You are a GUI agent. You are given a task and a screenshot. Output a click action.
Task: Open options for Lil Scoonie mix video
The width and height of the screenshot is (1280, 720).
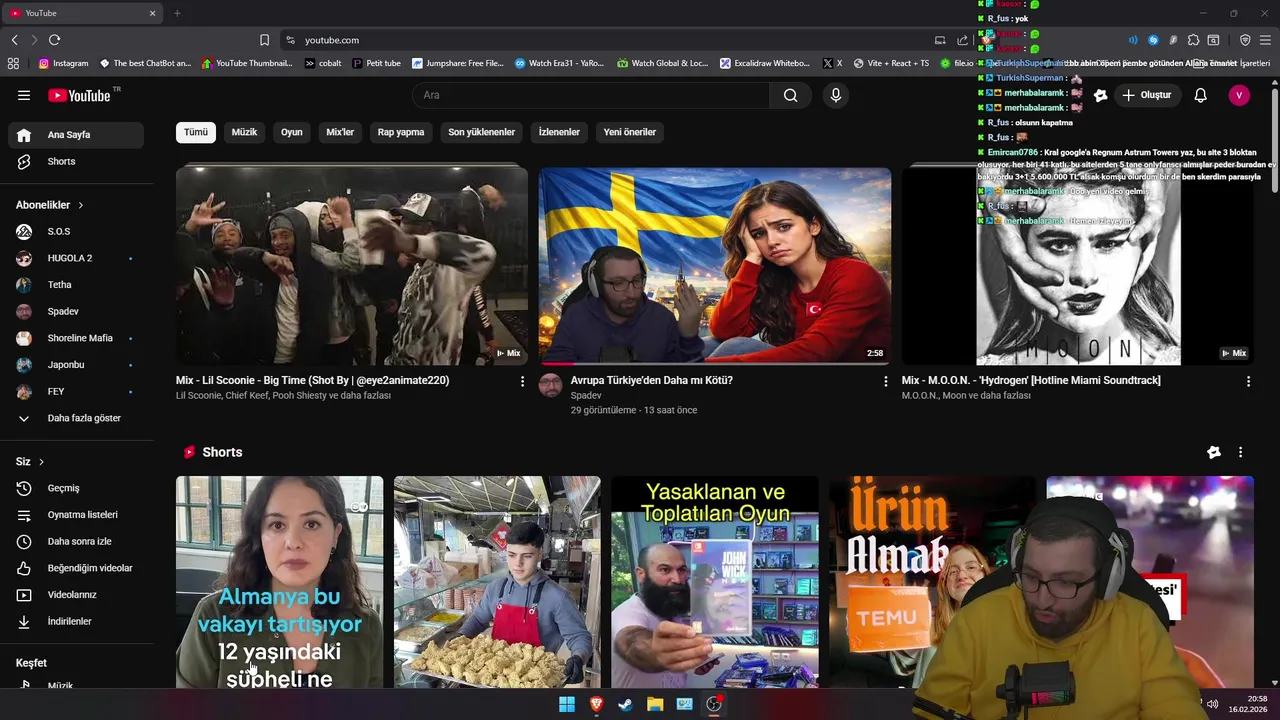pyautogui.click(x=522, y=381)
